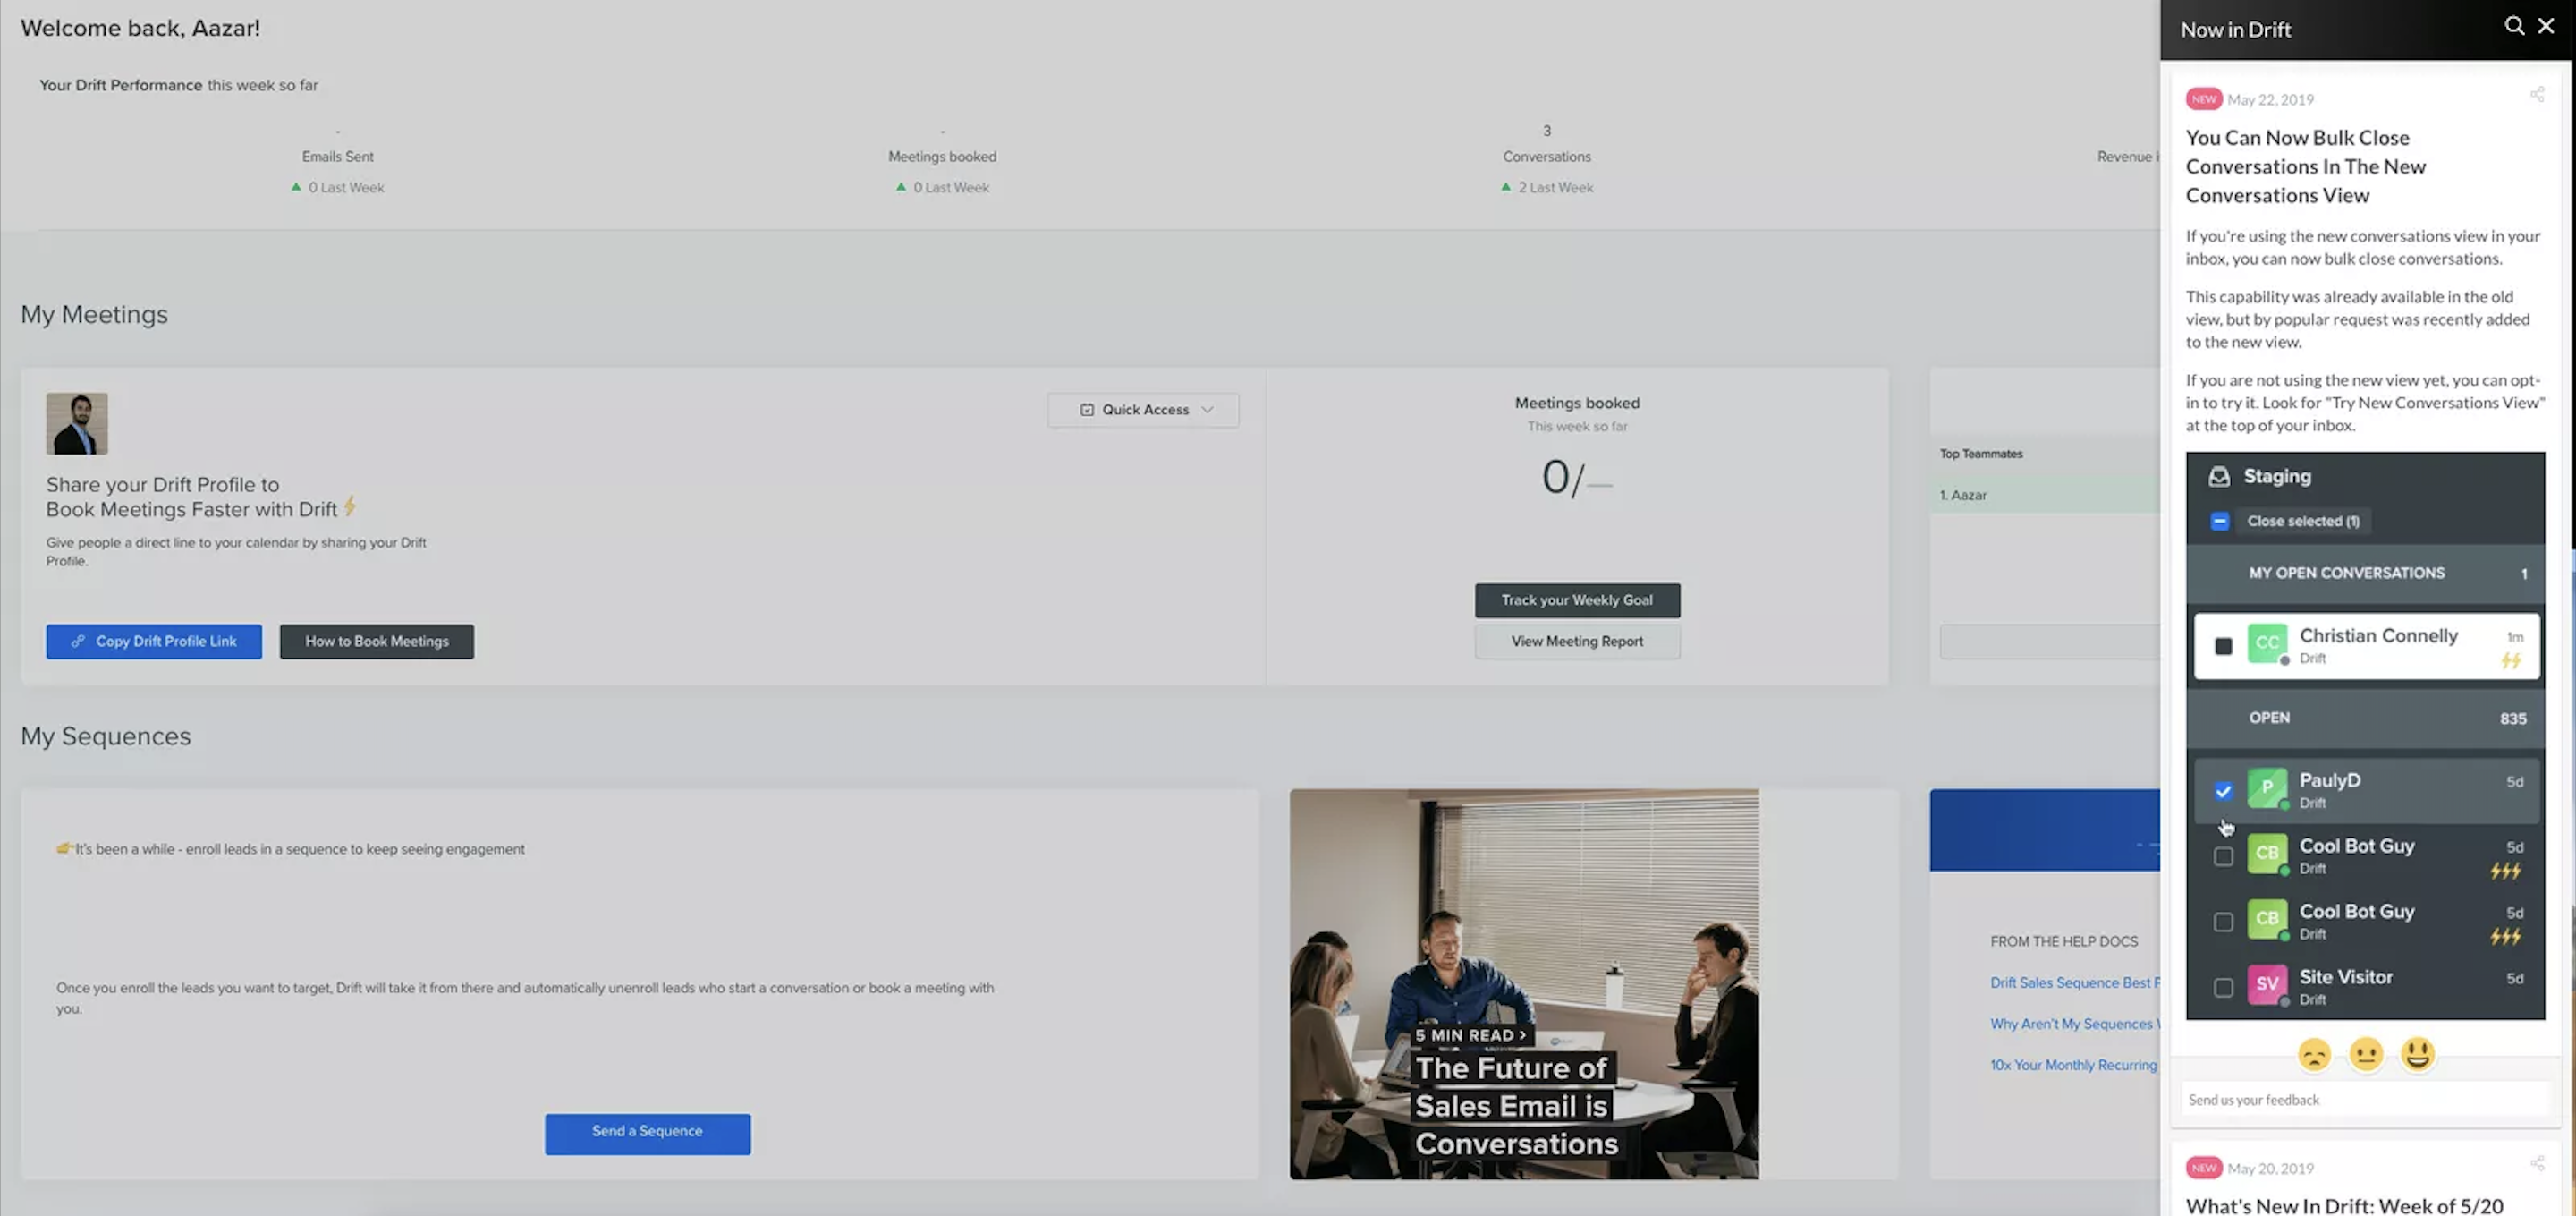The height and width of the screenshot is (1216, 2576).
Task: Click the Site Visitor conversation name
Action: 2345,977
